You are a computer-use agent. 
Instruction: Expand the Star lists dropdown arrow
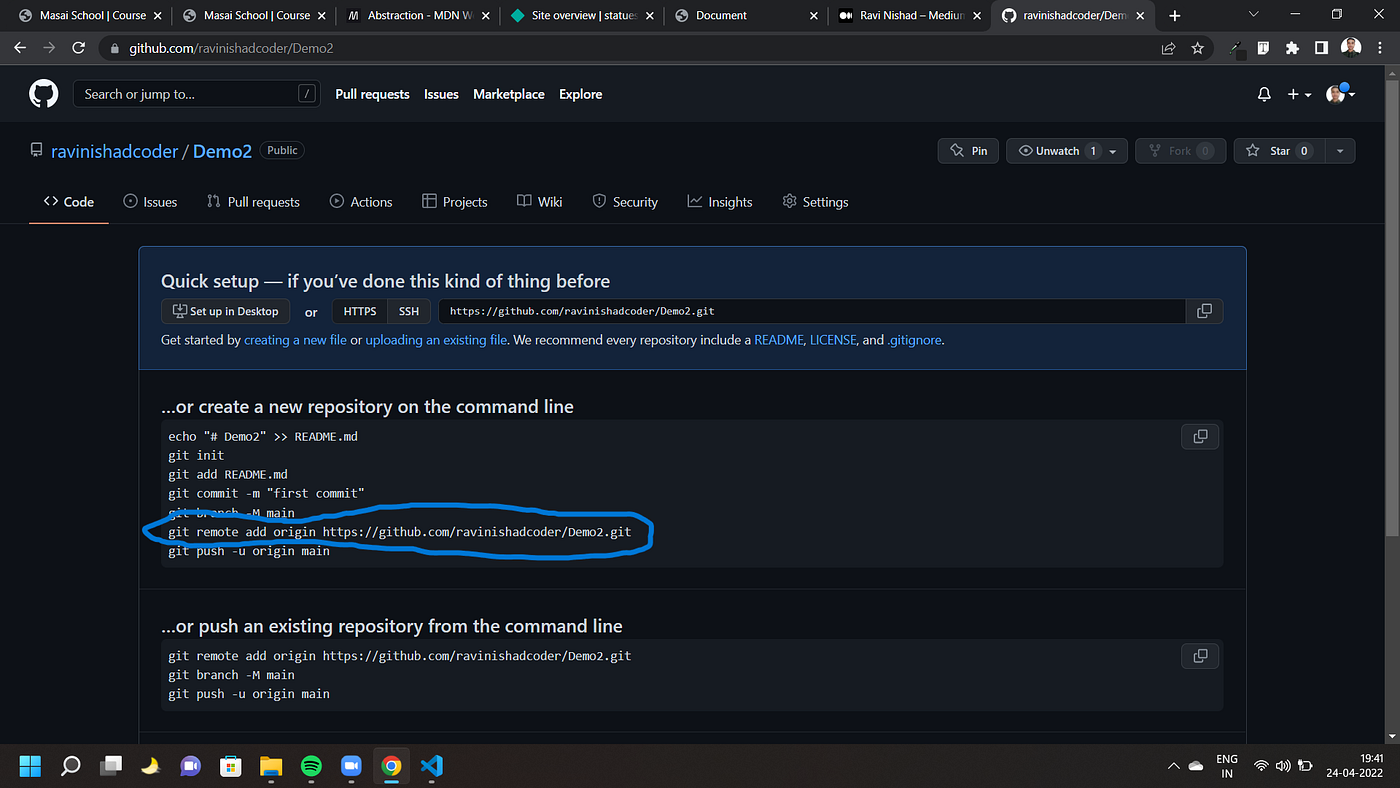click(x=1338, y=151)
